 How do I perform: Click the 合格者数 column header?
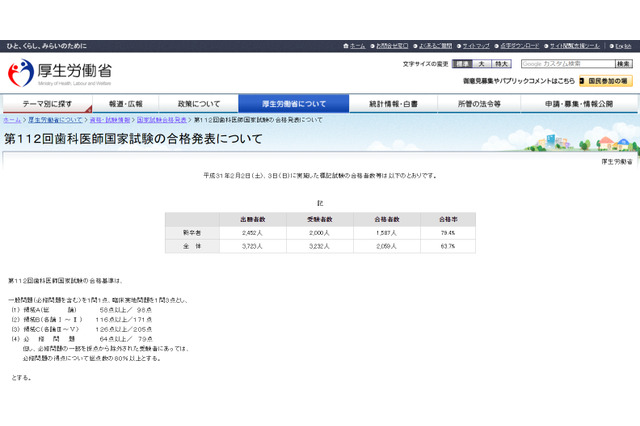[387, 220]
